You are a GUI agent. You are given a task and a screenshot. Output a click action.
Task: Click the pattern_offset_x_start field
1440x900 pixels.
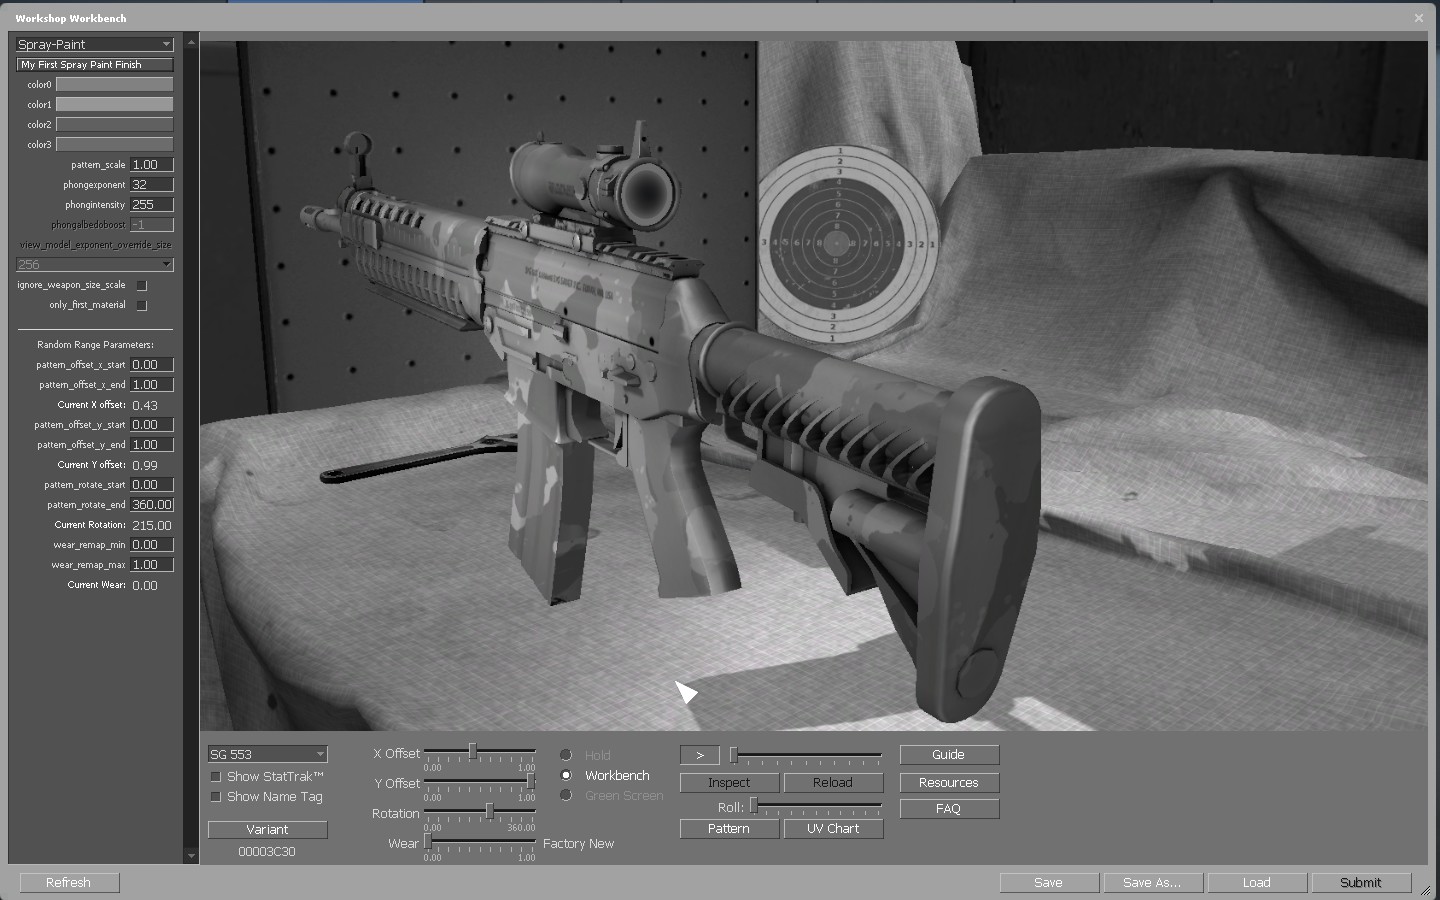coord(152,365)
